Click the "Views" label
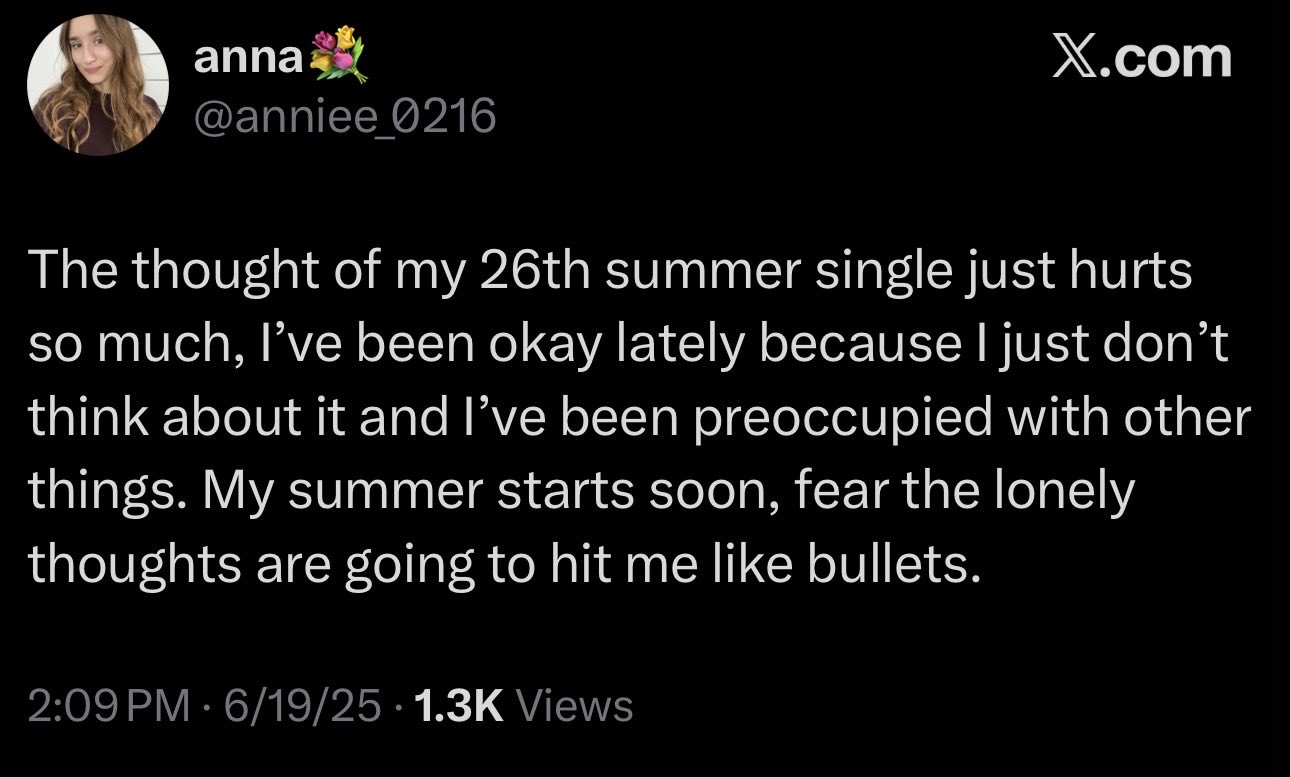Viewport: 1290px width, 777px height. [x=578, y=705]
